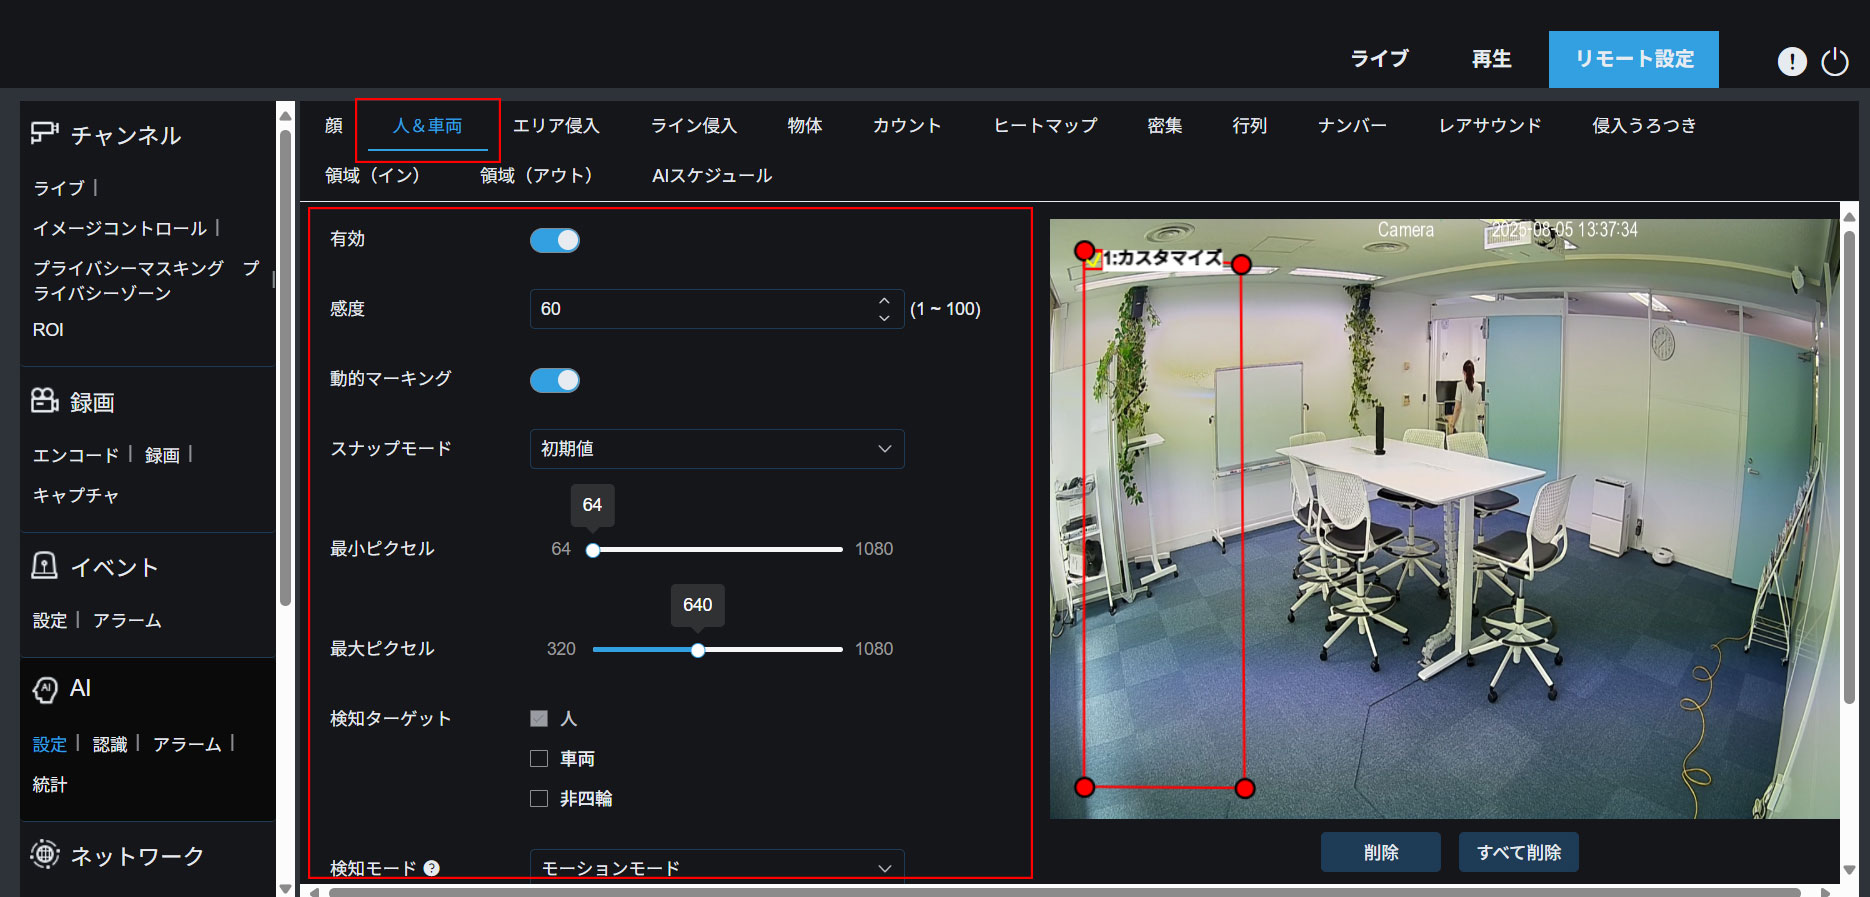The height and width of the screenshot is (897, 1870).
Task: Click top-left red handle of detection region
Action: pos(1084,250)
